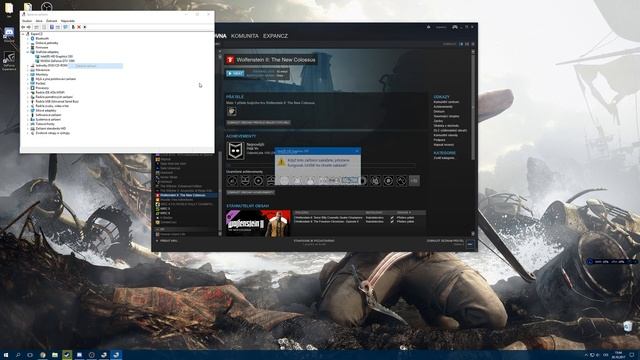
Task: Open Task View from the taskbar
Action: click(x=30, y=355)
